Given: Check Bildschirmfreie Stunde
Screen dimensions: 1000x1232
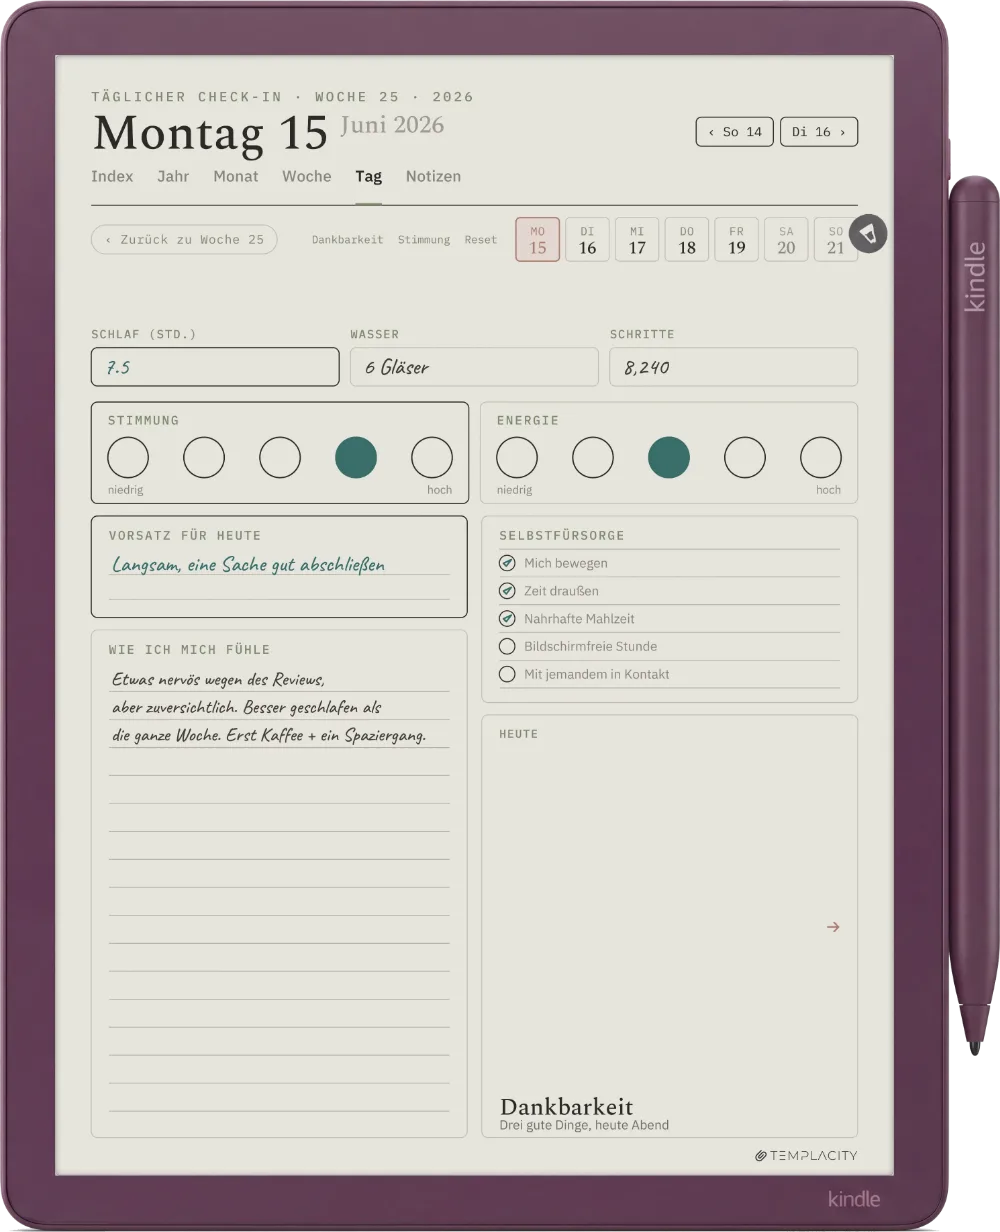Looking at the screenshot, I should point(507,646).
